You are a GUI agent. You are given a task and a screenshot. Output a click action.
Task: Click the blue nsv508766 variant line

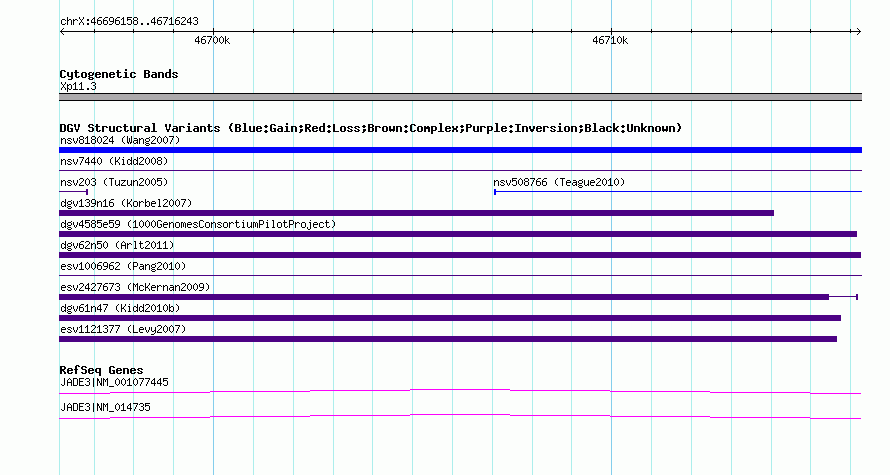678,192
